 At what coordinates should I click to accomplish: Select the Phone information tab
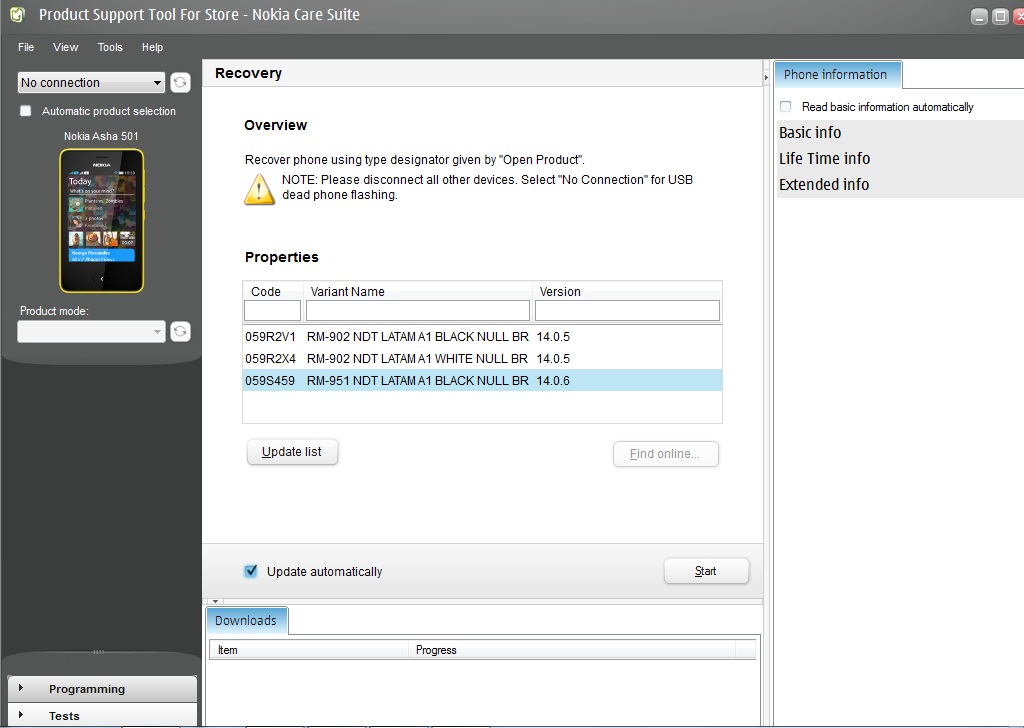[x=837, y=74]
